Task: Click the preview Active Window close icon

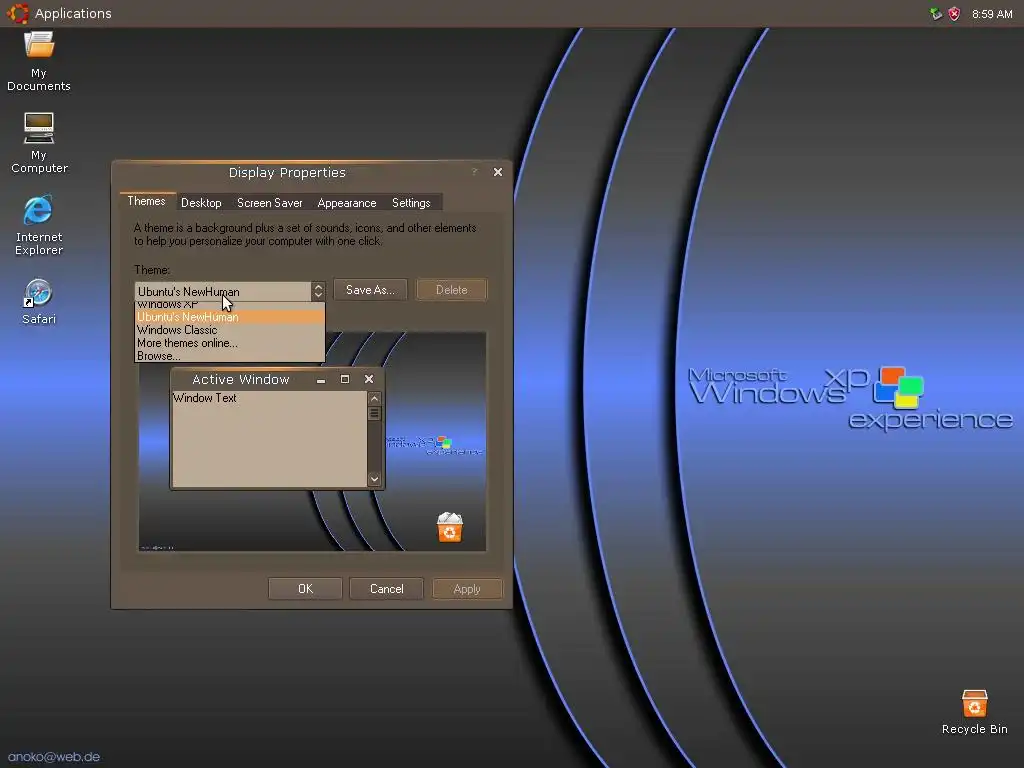Action: pos(369,379)
